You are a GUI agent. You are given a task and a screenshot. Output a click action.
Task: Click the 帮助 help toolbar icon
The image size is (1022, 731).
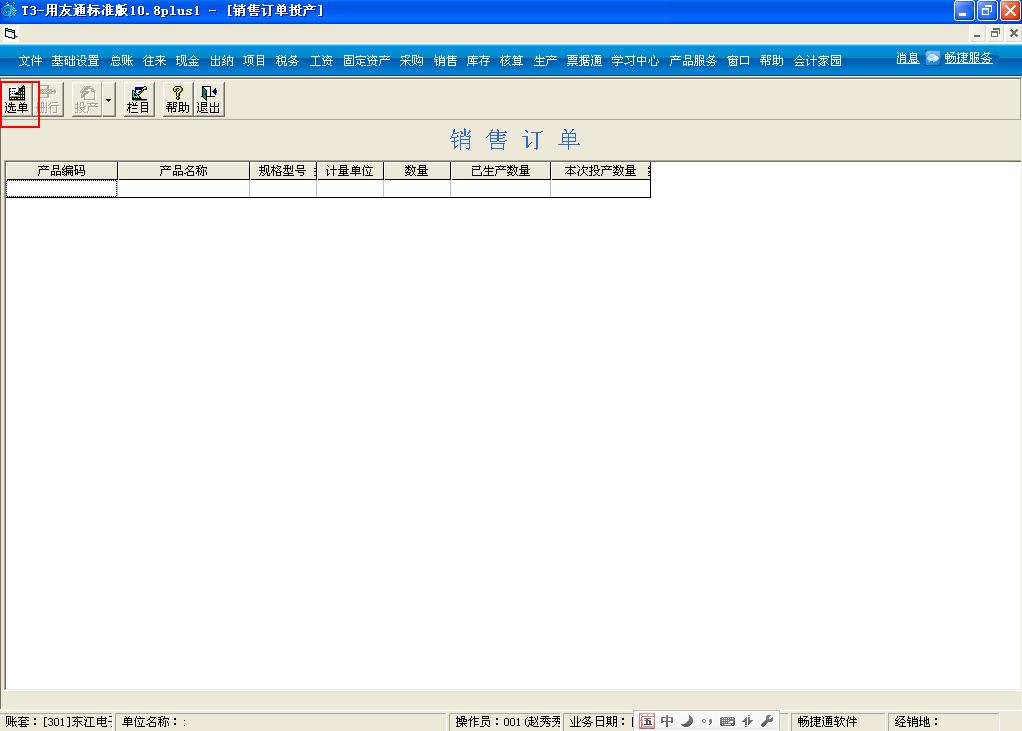[x=175, y=99]
